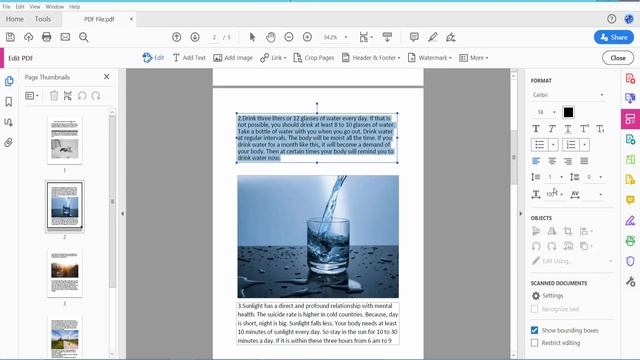Open the Bookmarks side panel
Screen dimensions: 640x360
click(9, 102)
